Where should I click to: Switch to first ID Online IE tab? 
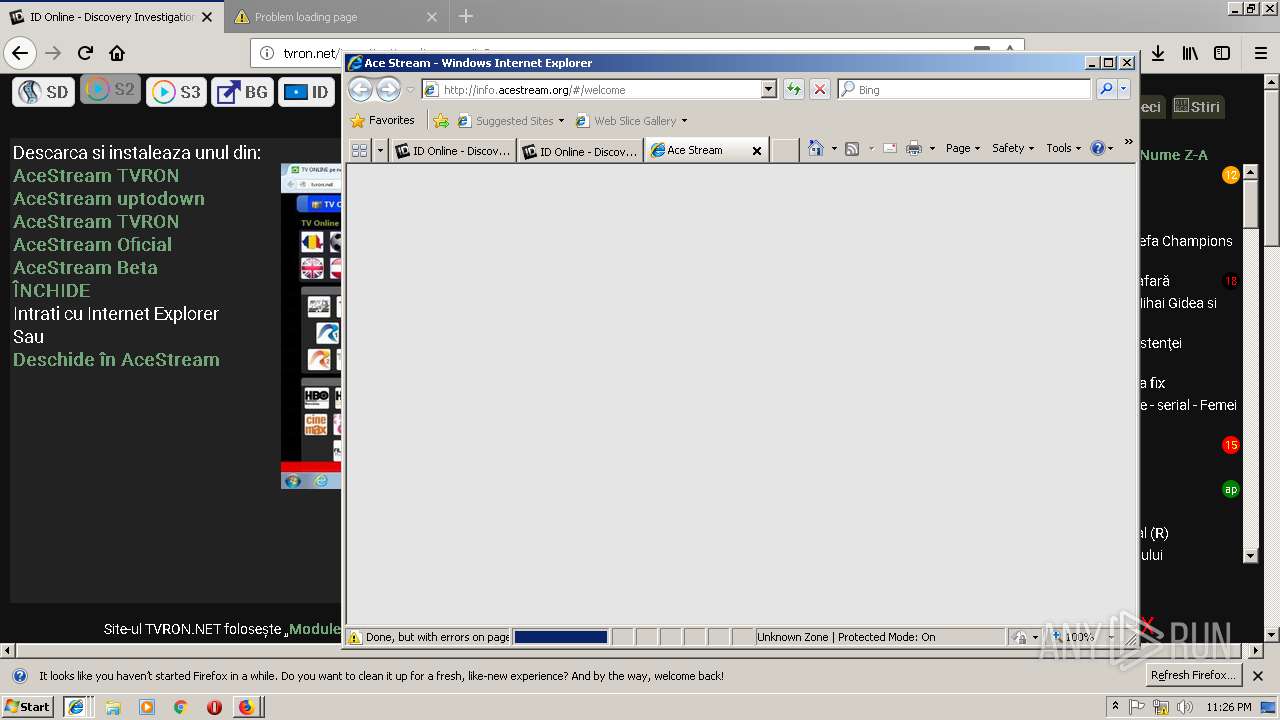pos(453,151)
